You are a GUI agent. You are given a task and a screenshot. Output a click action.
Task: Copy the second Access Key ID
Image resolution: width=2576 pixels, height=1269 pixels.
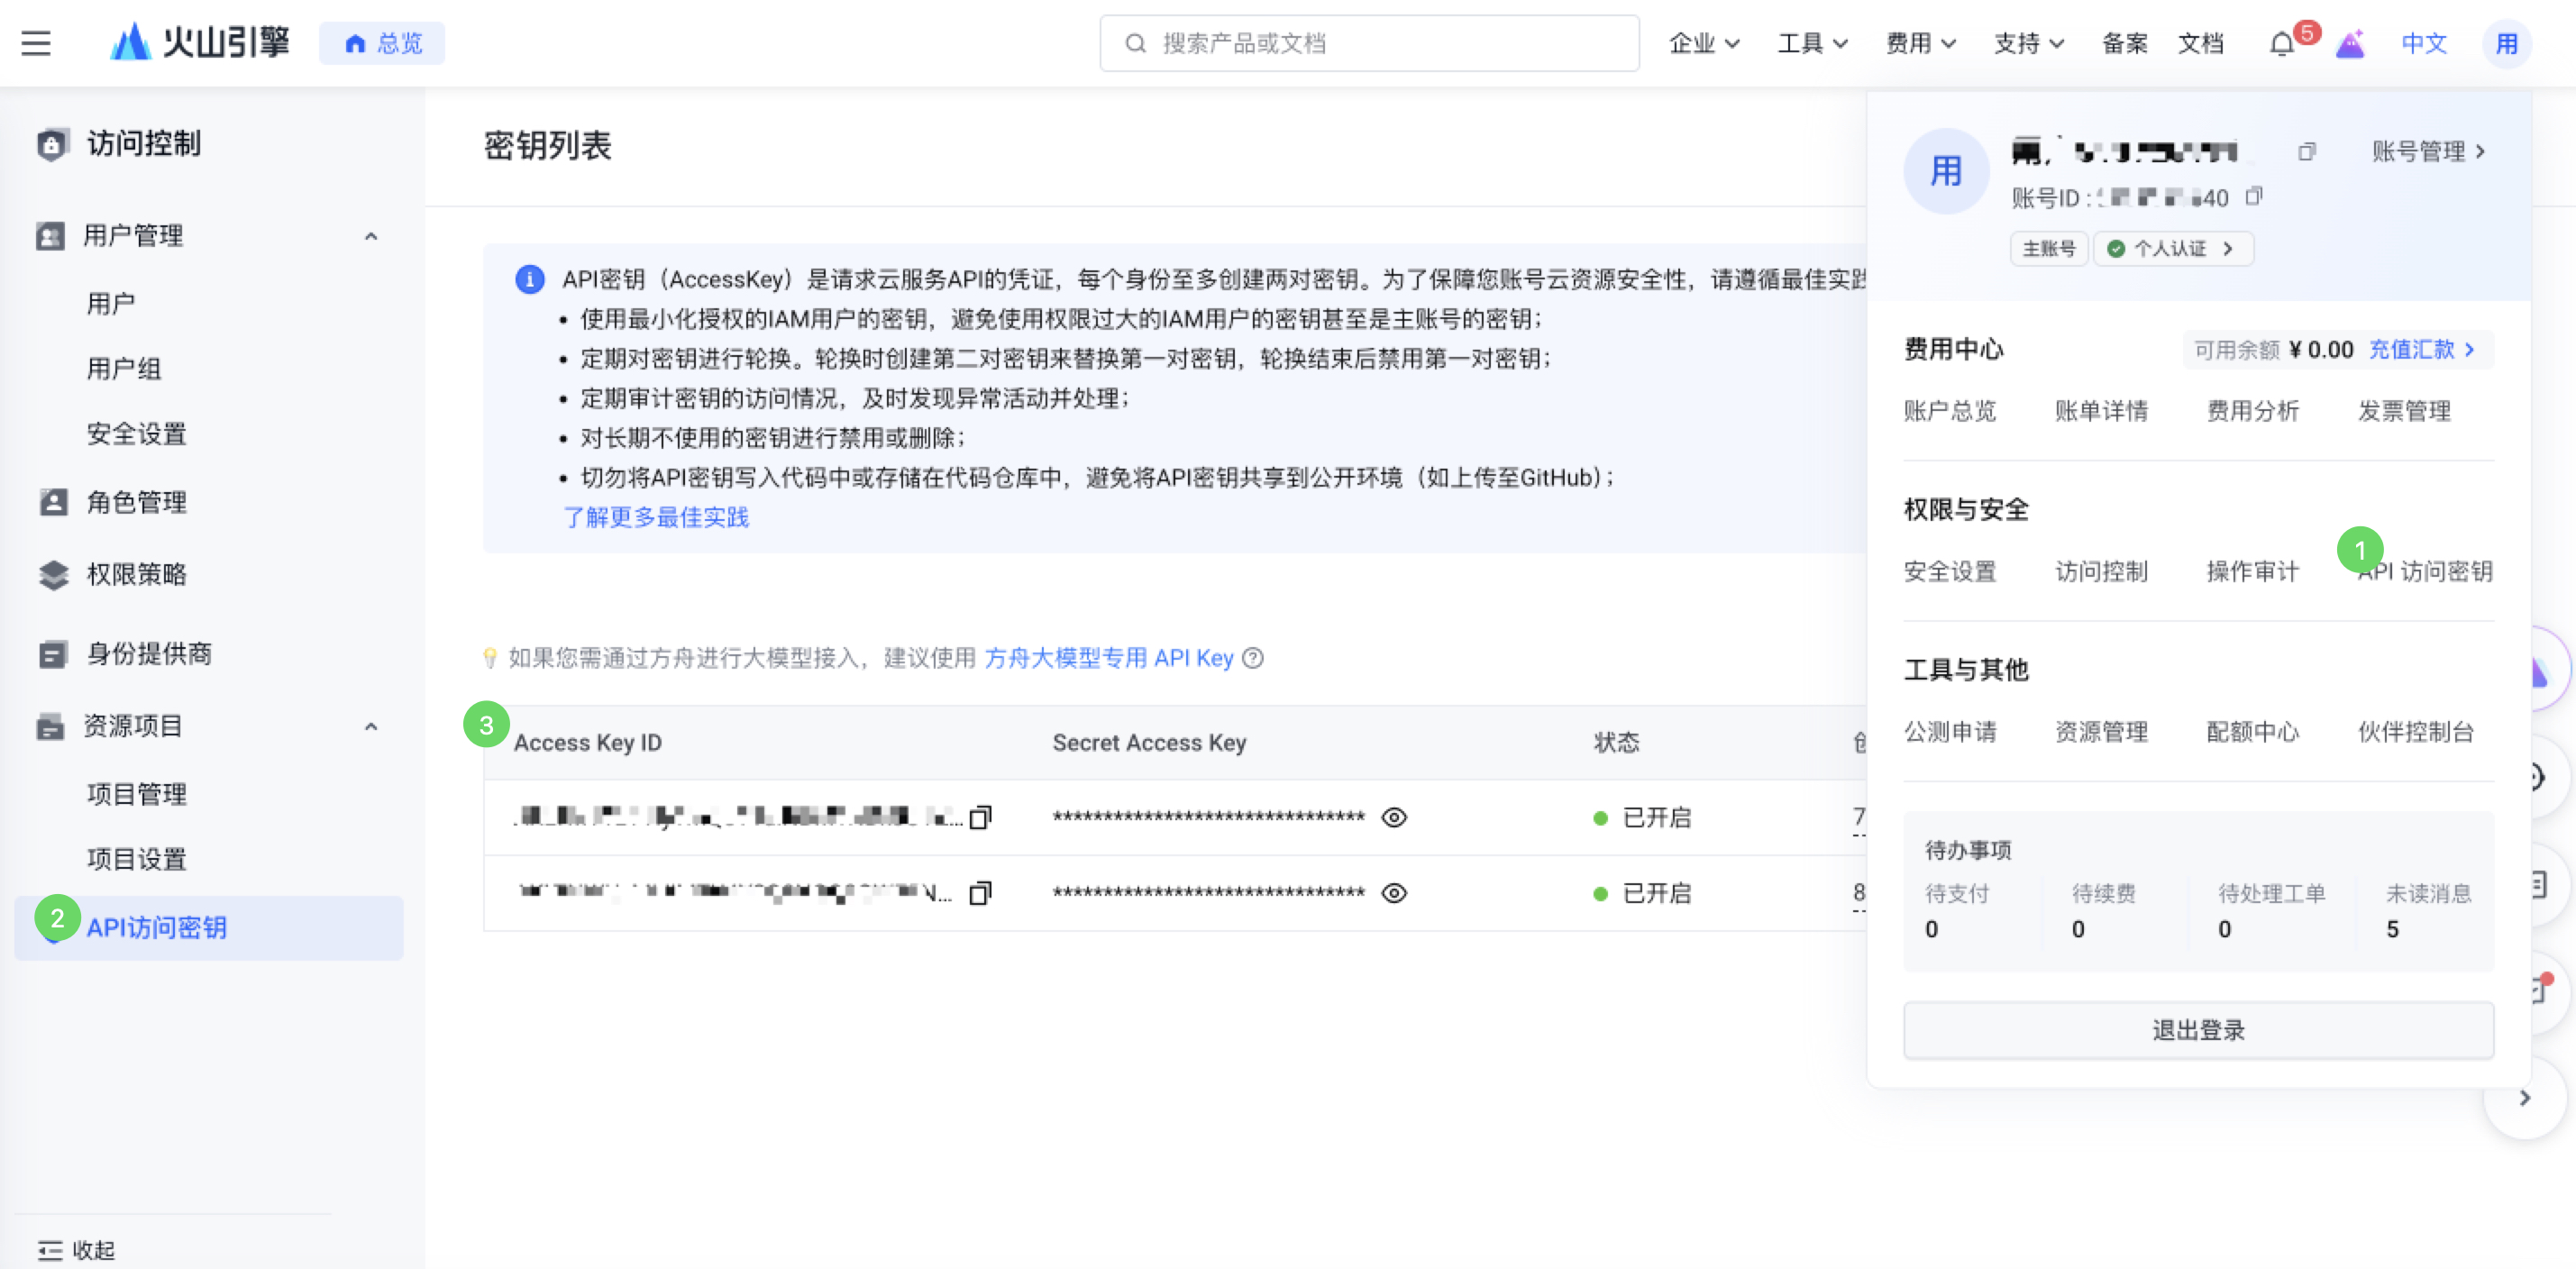[x=980, y=893]
